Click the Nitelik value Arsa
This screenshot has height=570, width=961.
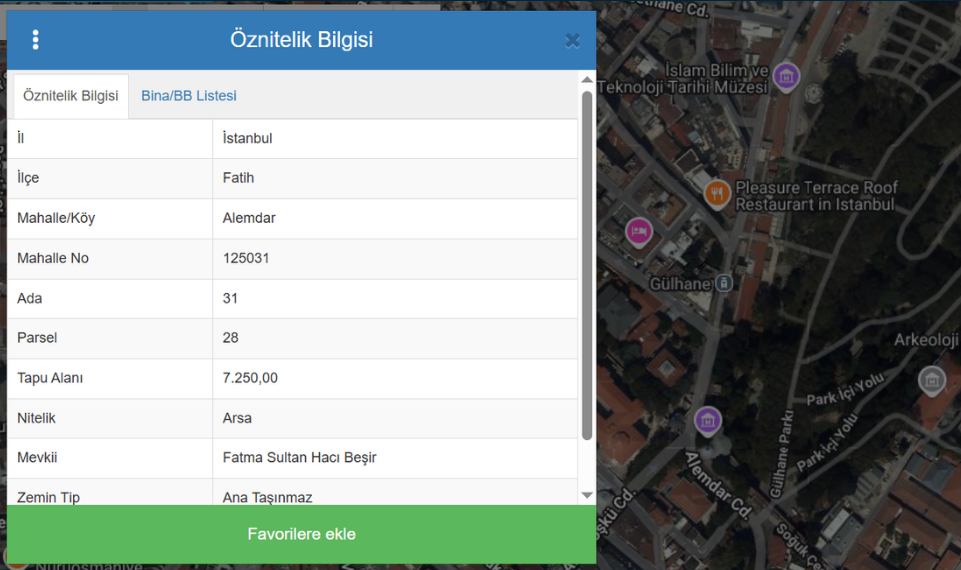point(237,418)
